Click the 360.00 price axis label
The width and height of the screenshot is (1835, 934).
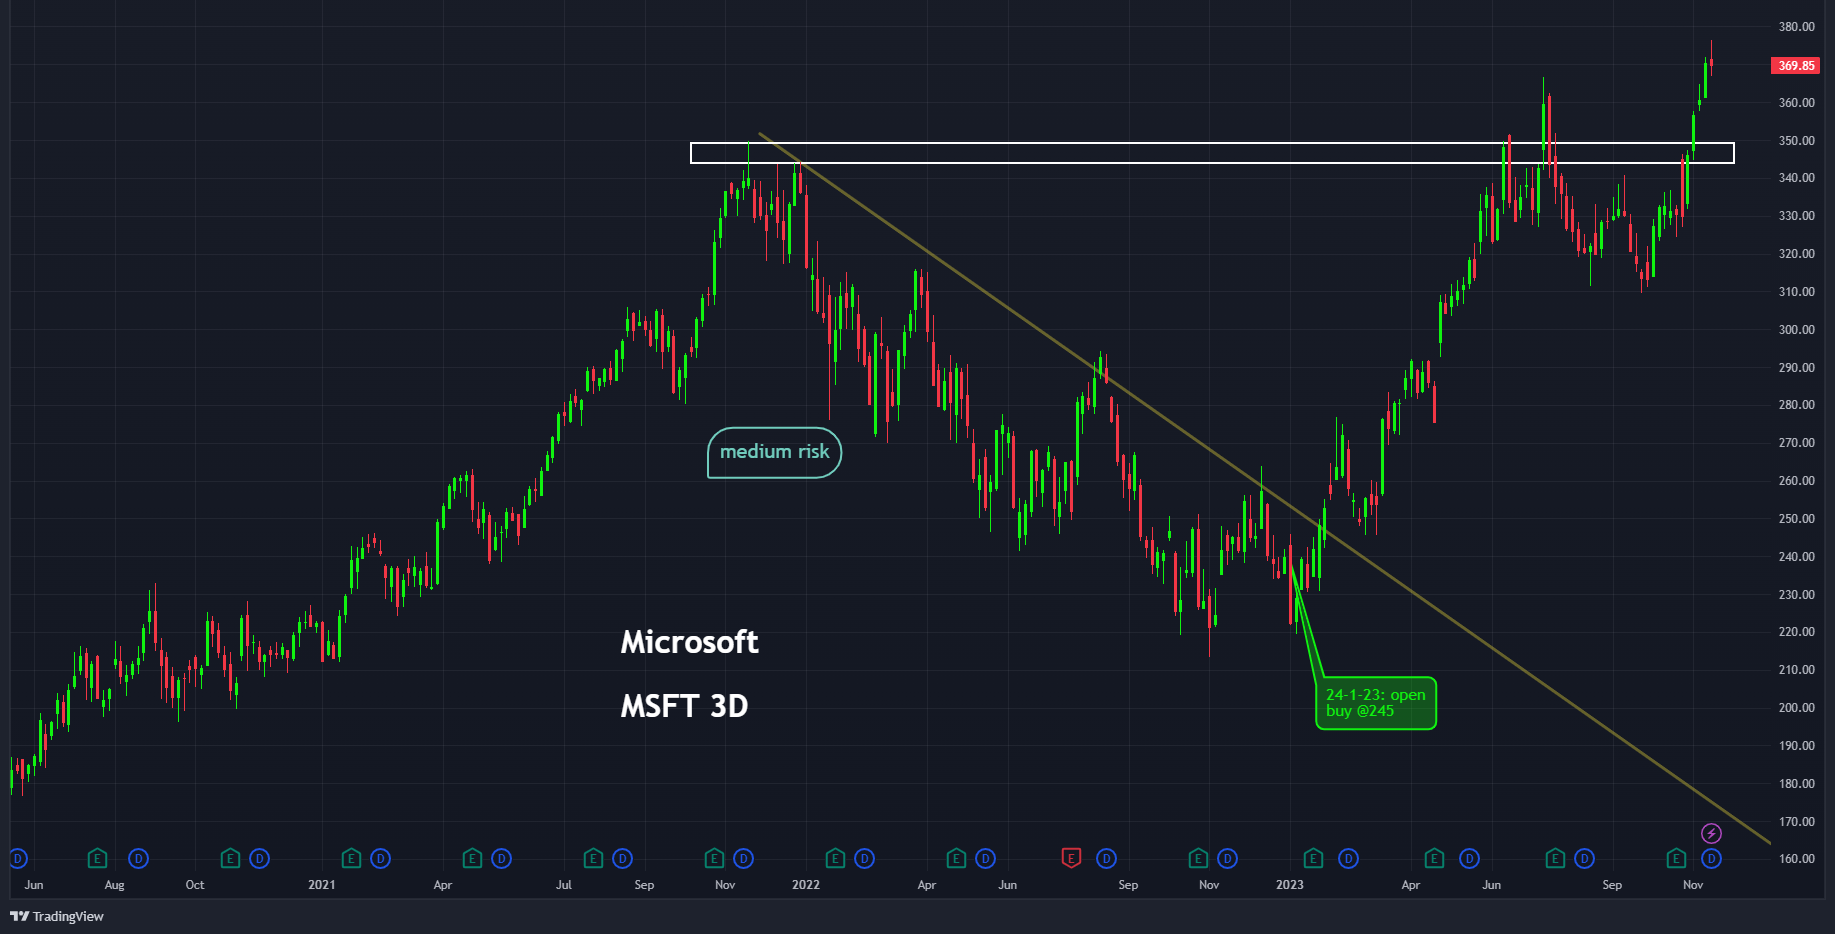pyautogui.click(x=1797, y=103)
